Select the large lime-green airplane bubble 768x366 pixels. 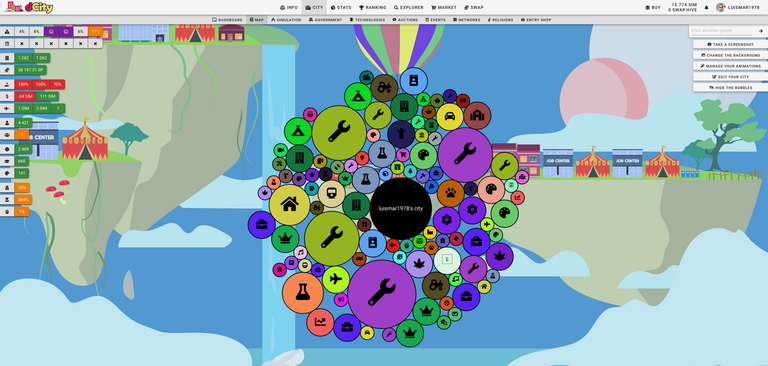pyautogui.click(x=336, y=279)
